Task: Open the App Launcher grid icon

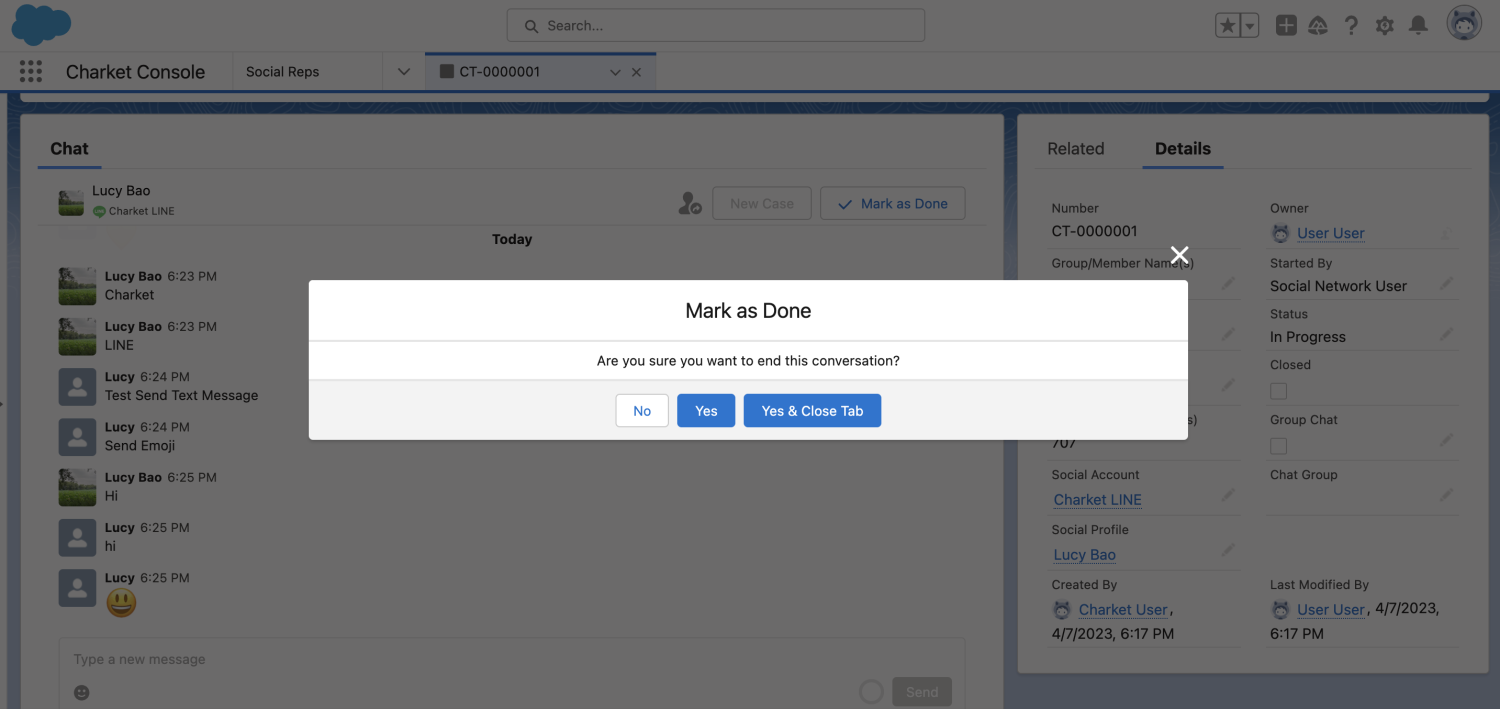Action: (31, 72)
